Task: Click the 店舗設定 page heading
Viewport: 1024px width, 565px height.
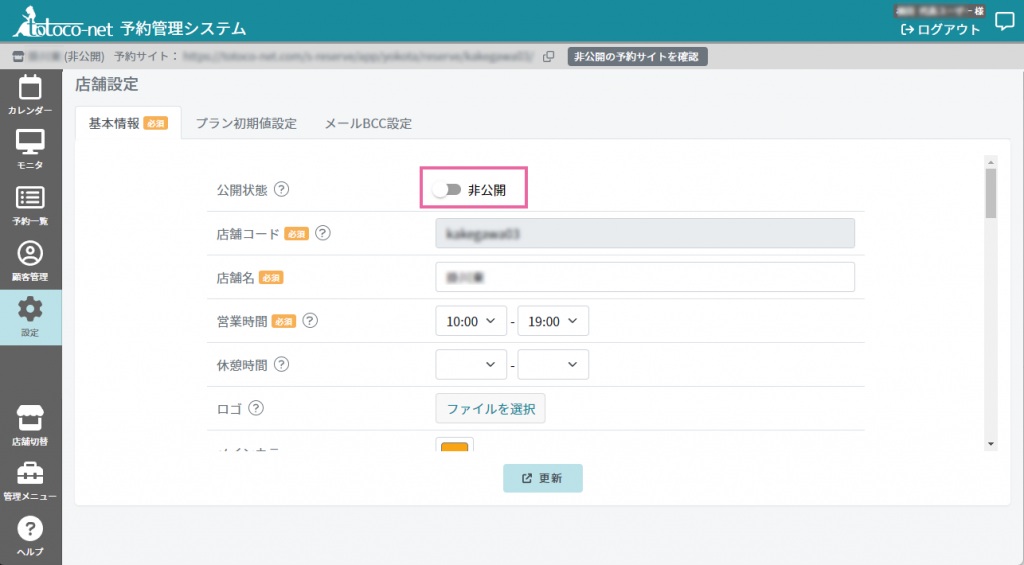Action: [x=107, y=84]
